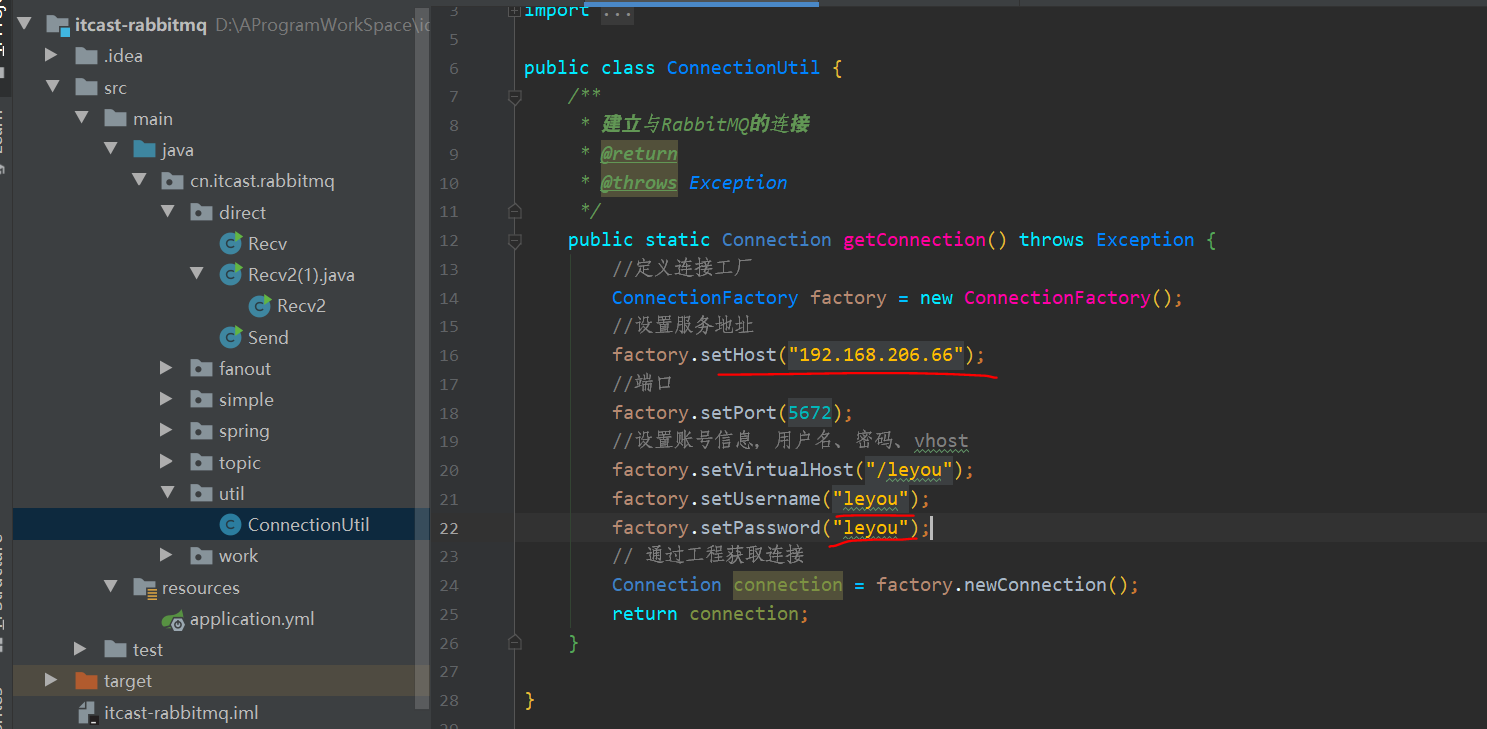Collapse the direct package arrow
This screenshot has width=1487, height=729.
pos(168,211)
